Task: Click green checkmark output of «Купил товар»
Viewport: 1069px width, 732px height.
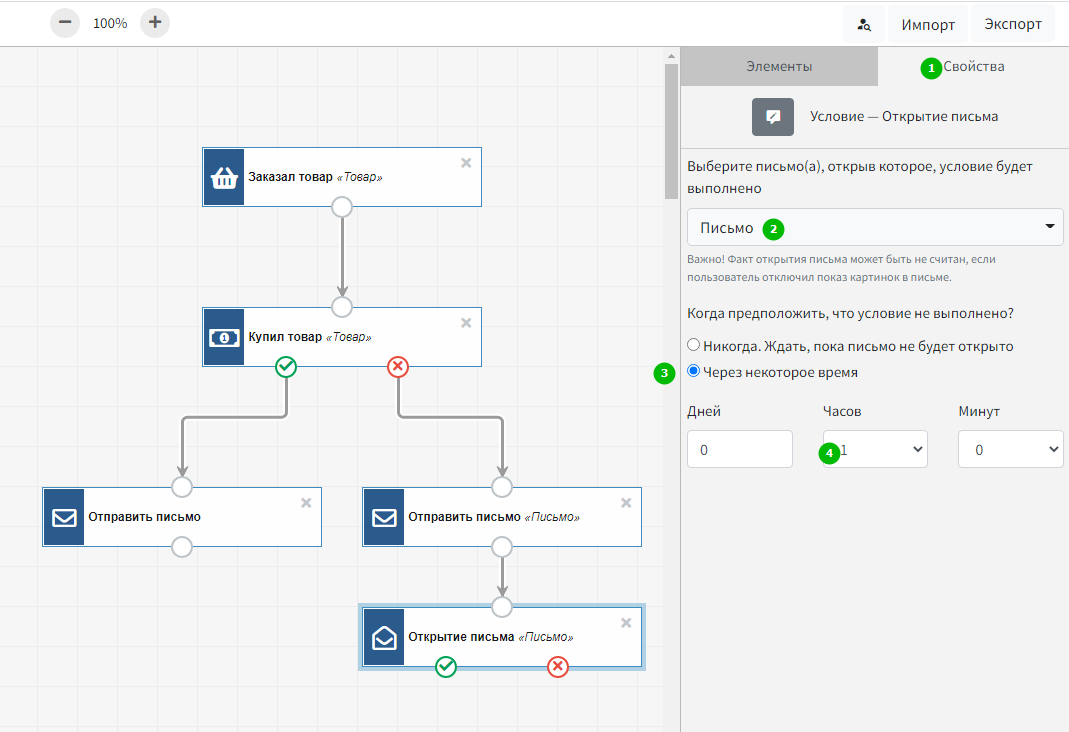Action: (x=286, y=367)
